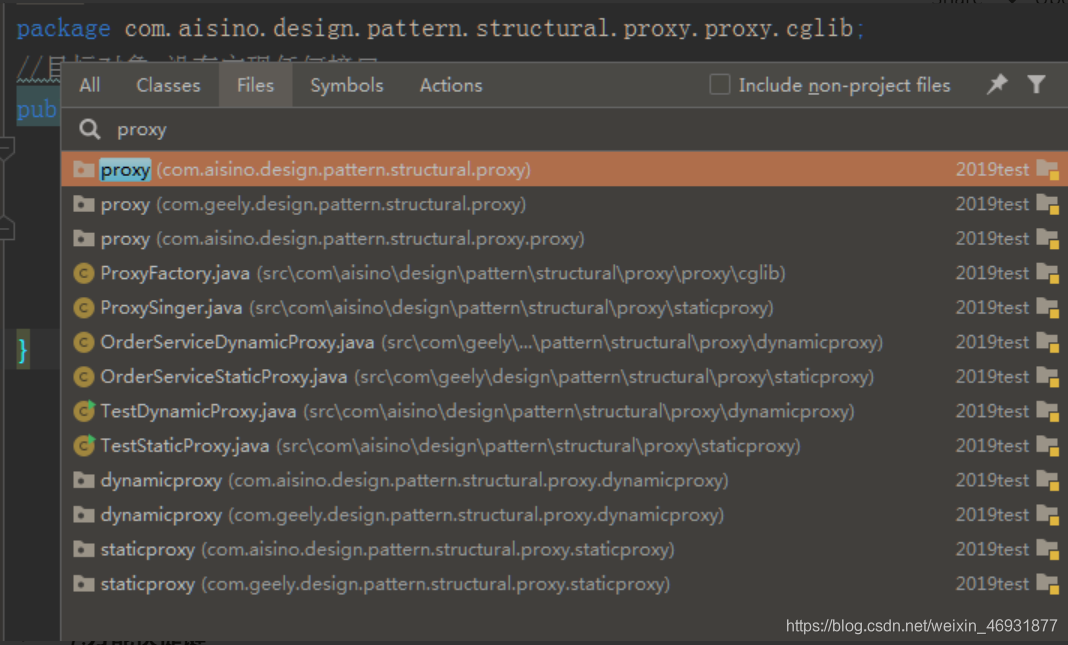Enable Include non-project files checkbox
Viewport: 1068px width, 645px height.
click(720, 84)
